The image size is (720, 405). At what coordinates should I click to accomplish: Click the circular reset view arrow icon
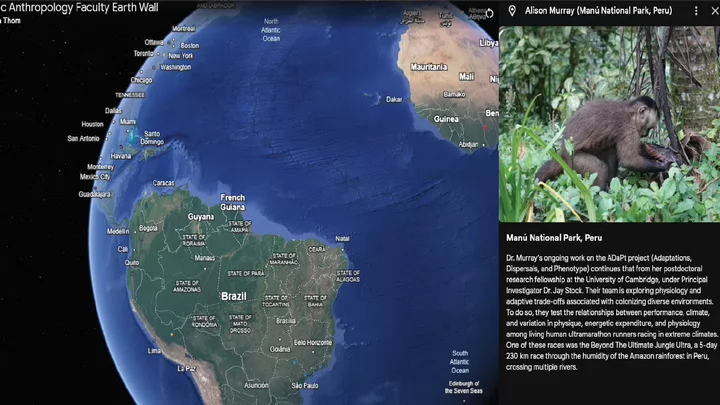click(x=489, y=13)
